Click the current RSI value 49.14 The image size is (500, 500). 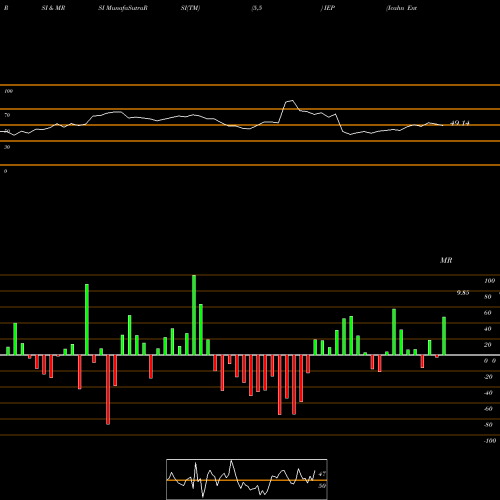460,123
